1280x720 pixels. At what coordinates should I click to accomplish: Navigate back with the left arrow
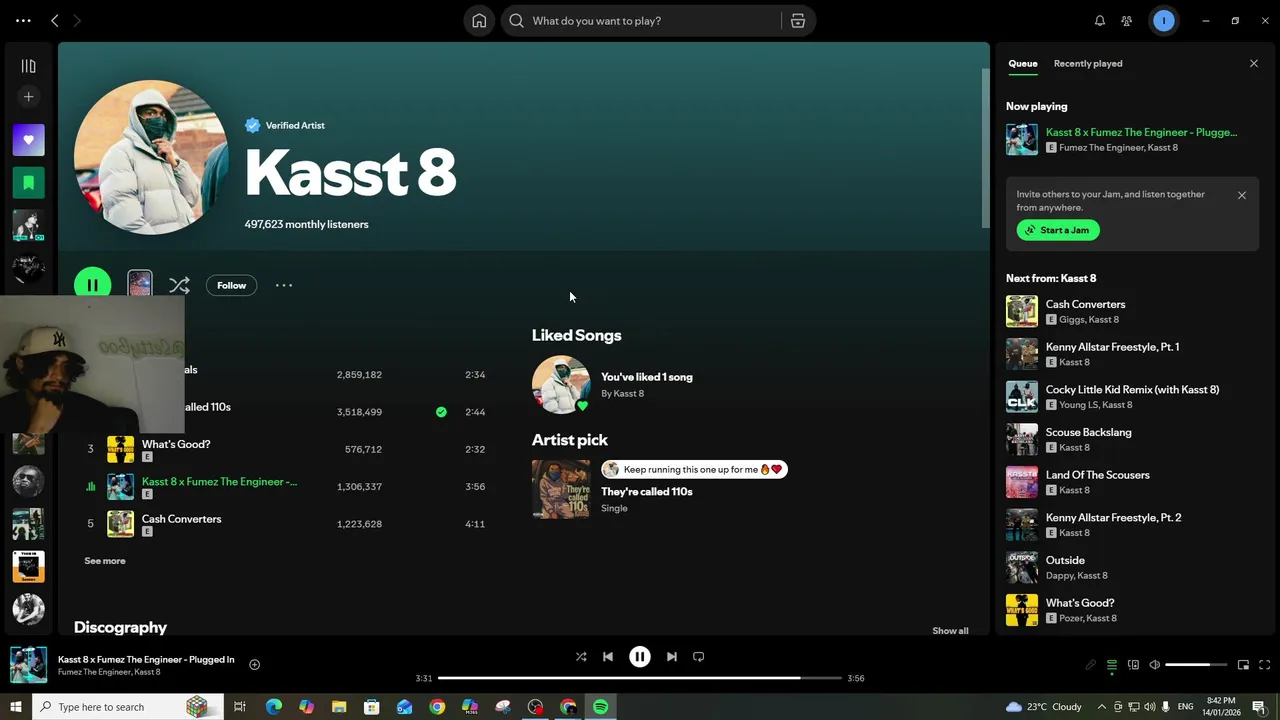tap(55, 21)
